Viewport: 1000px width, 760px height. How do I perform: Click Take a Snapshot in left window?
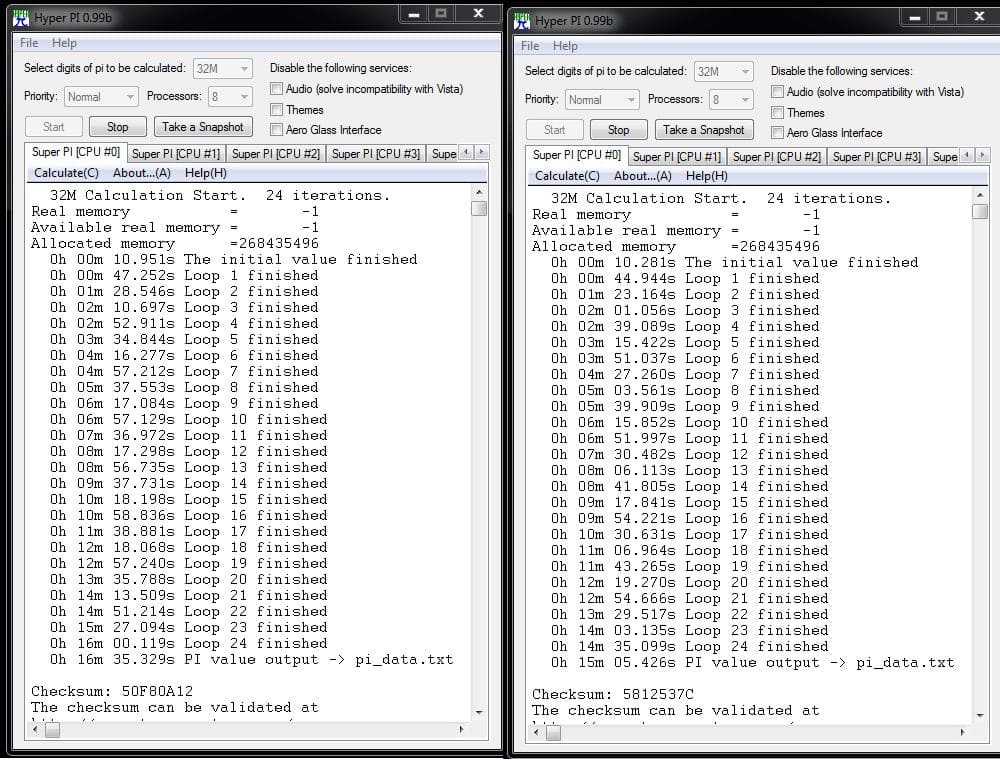pyautogui.click(x=203, y=127)
